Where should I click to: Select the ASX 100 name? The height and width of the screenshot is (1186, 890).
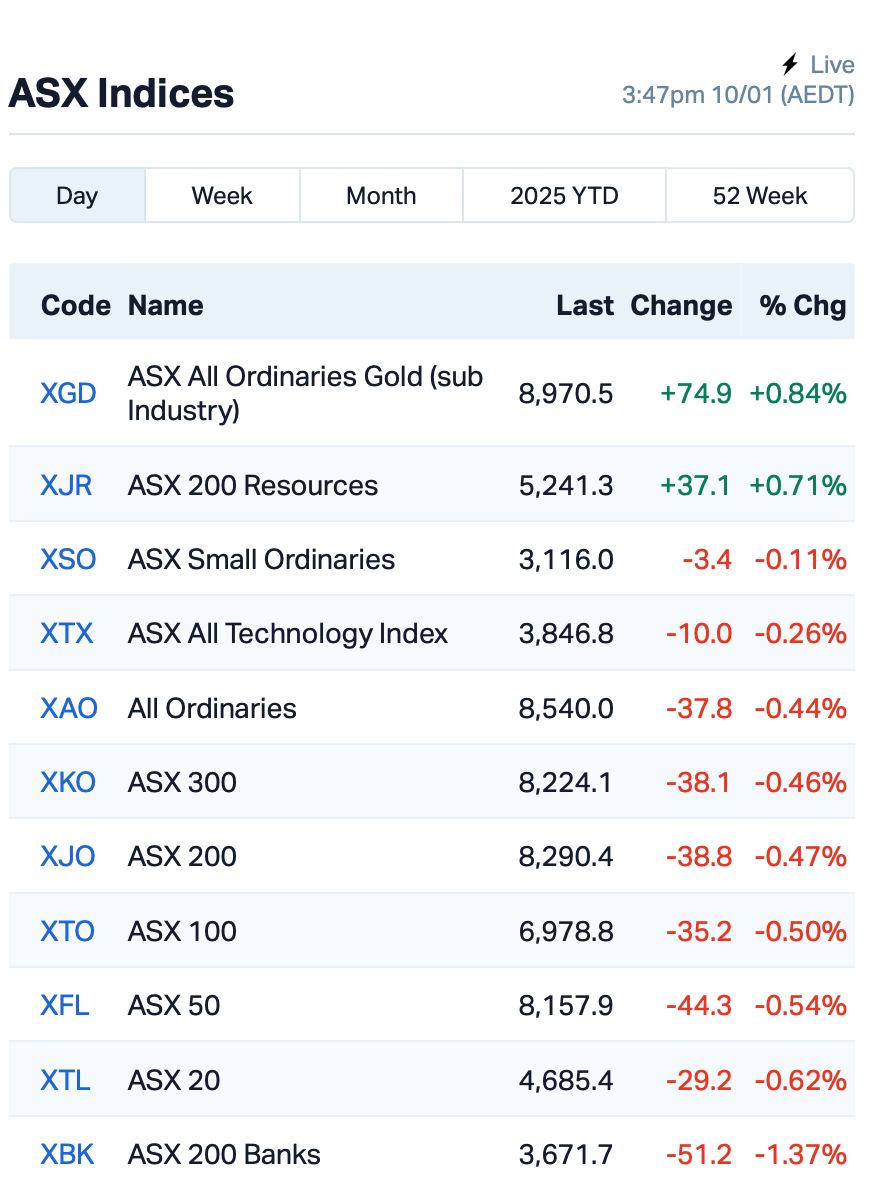coord(182,931)
